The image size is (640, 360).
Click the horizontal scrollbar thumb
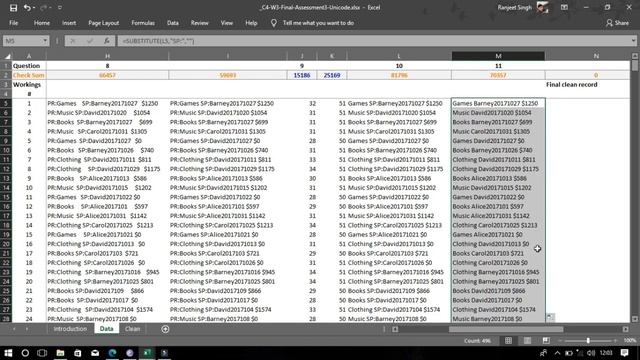(x=506, y=329)
